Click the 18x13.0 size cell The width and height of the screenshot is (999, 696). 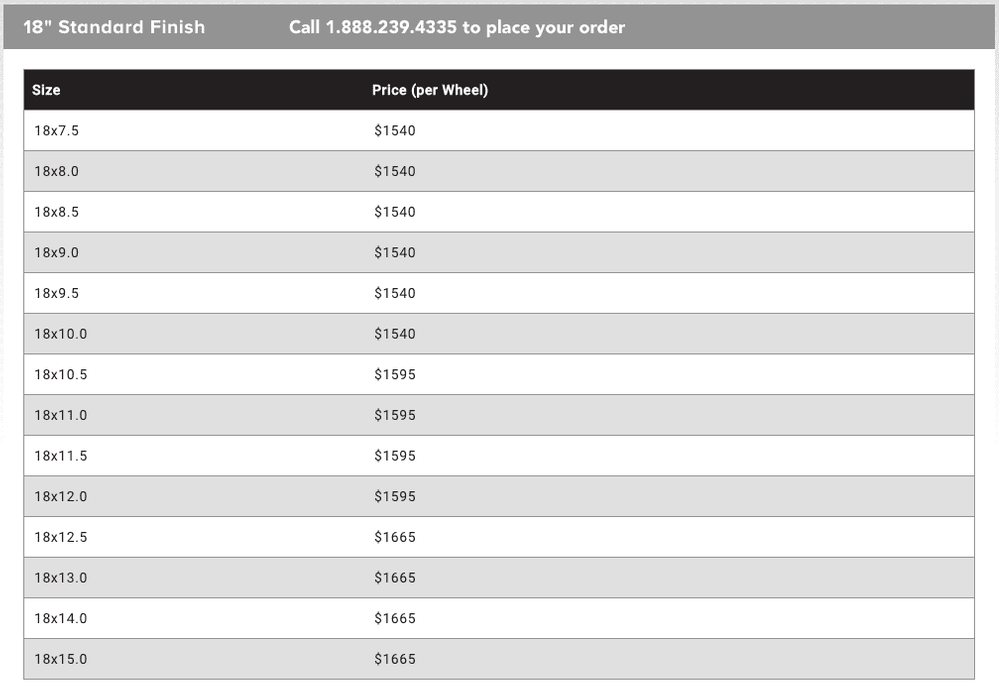pyautogui.click(x=60, y=578)
